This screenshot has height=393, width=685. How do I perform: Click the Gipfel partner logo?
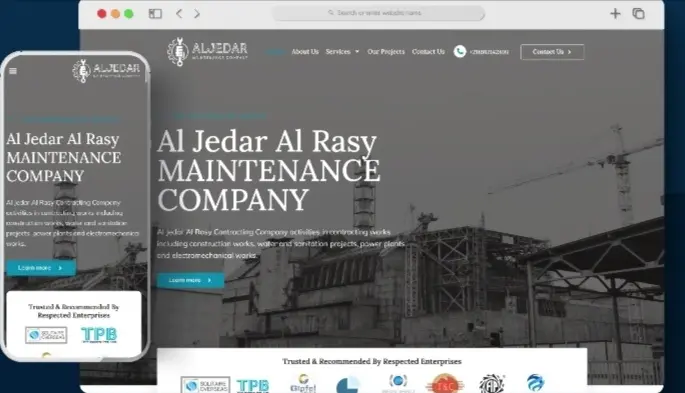(x=303, y=383)
